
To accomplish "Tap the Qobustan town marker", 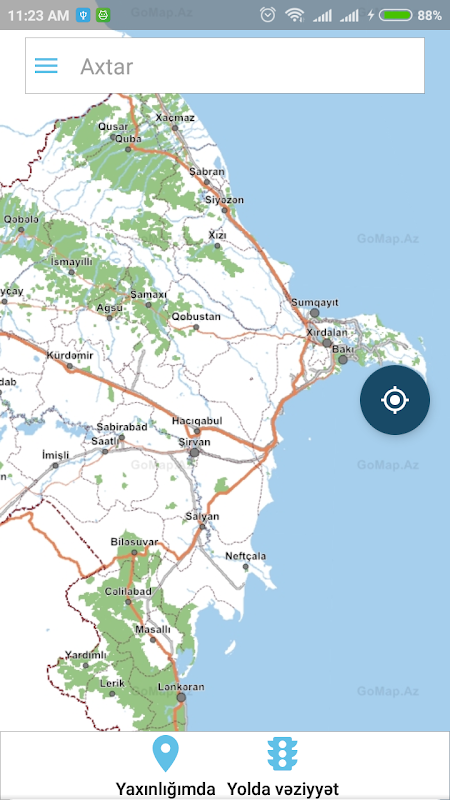I will tap(196, 327).
